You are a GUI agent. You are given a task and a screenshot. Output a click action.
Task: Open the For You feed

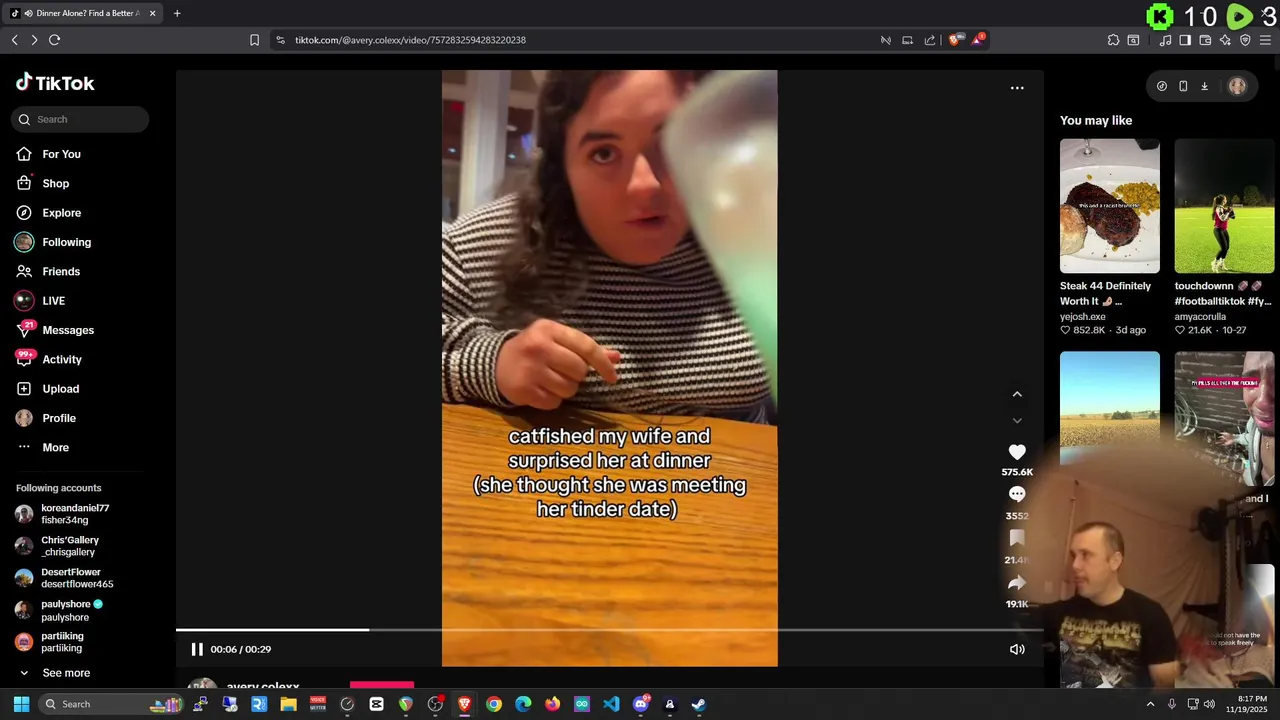click(61, 154)
